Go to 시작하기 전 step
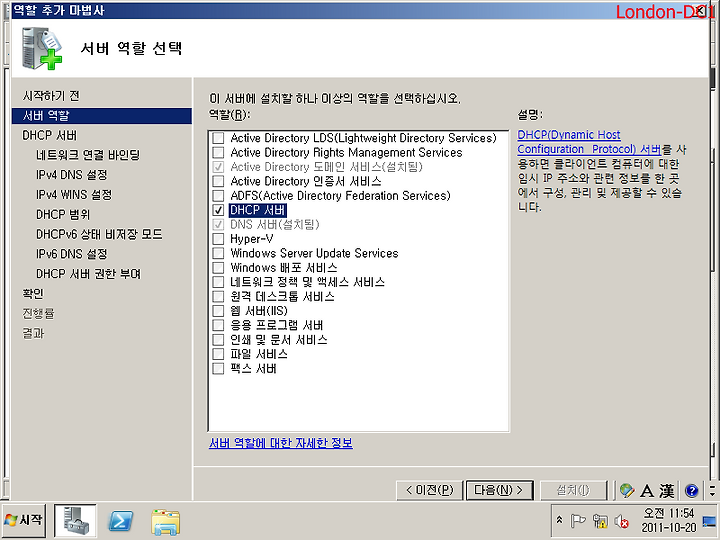Image resolution: width=720 pixels, height=540 pixels. 51,96
